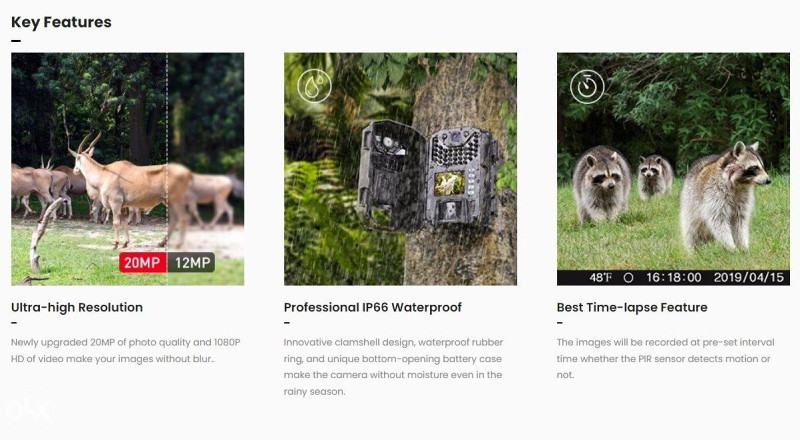Click the stopwatch time-lapse icon

point(587,86)
